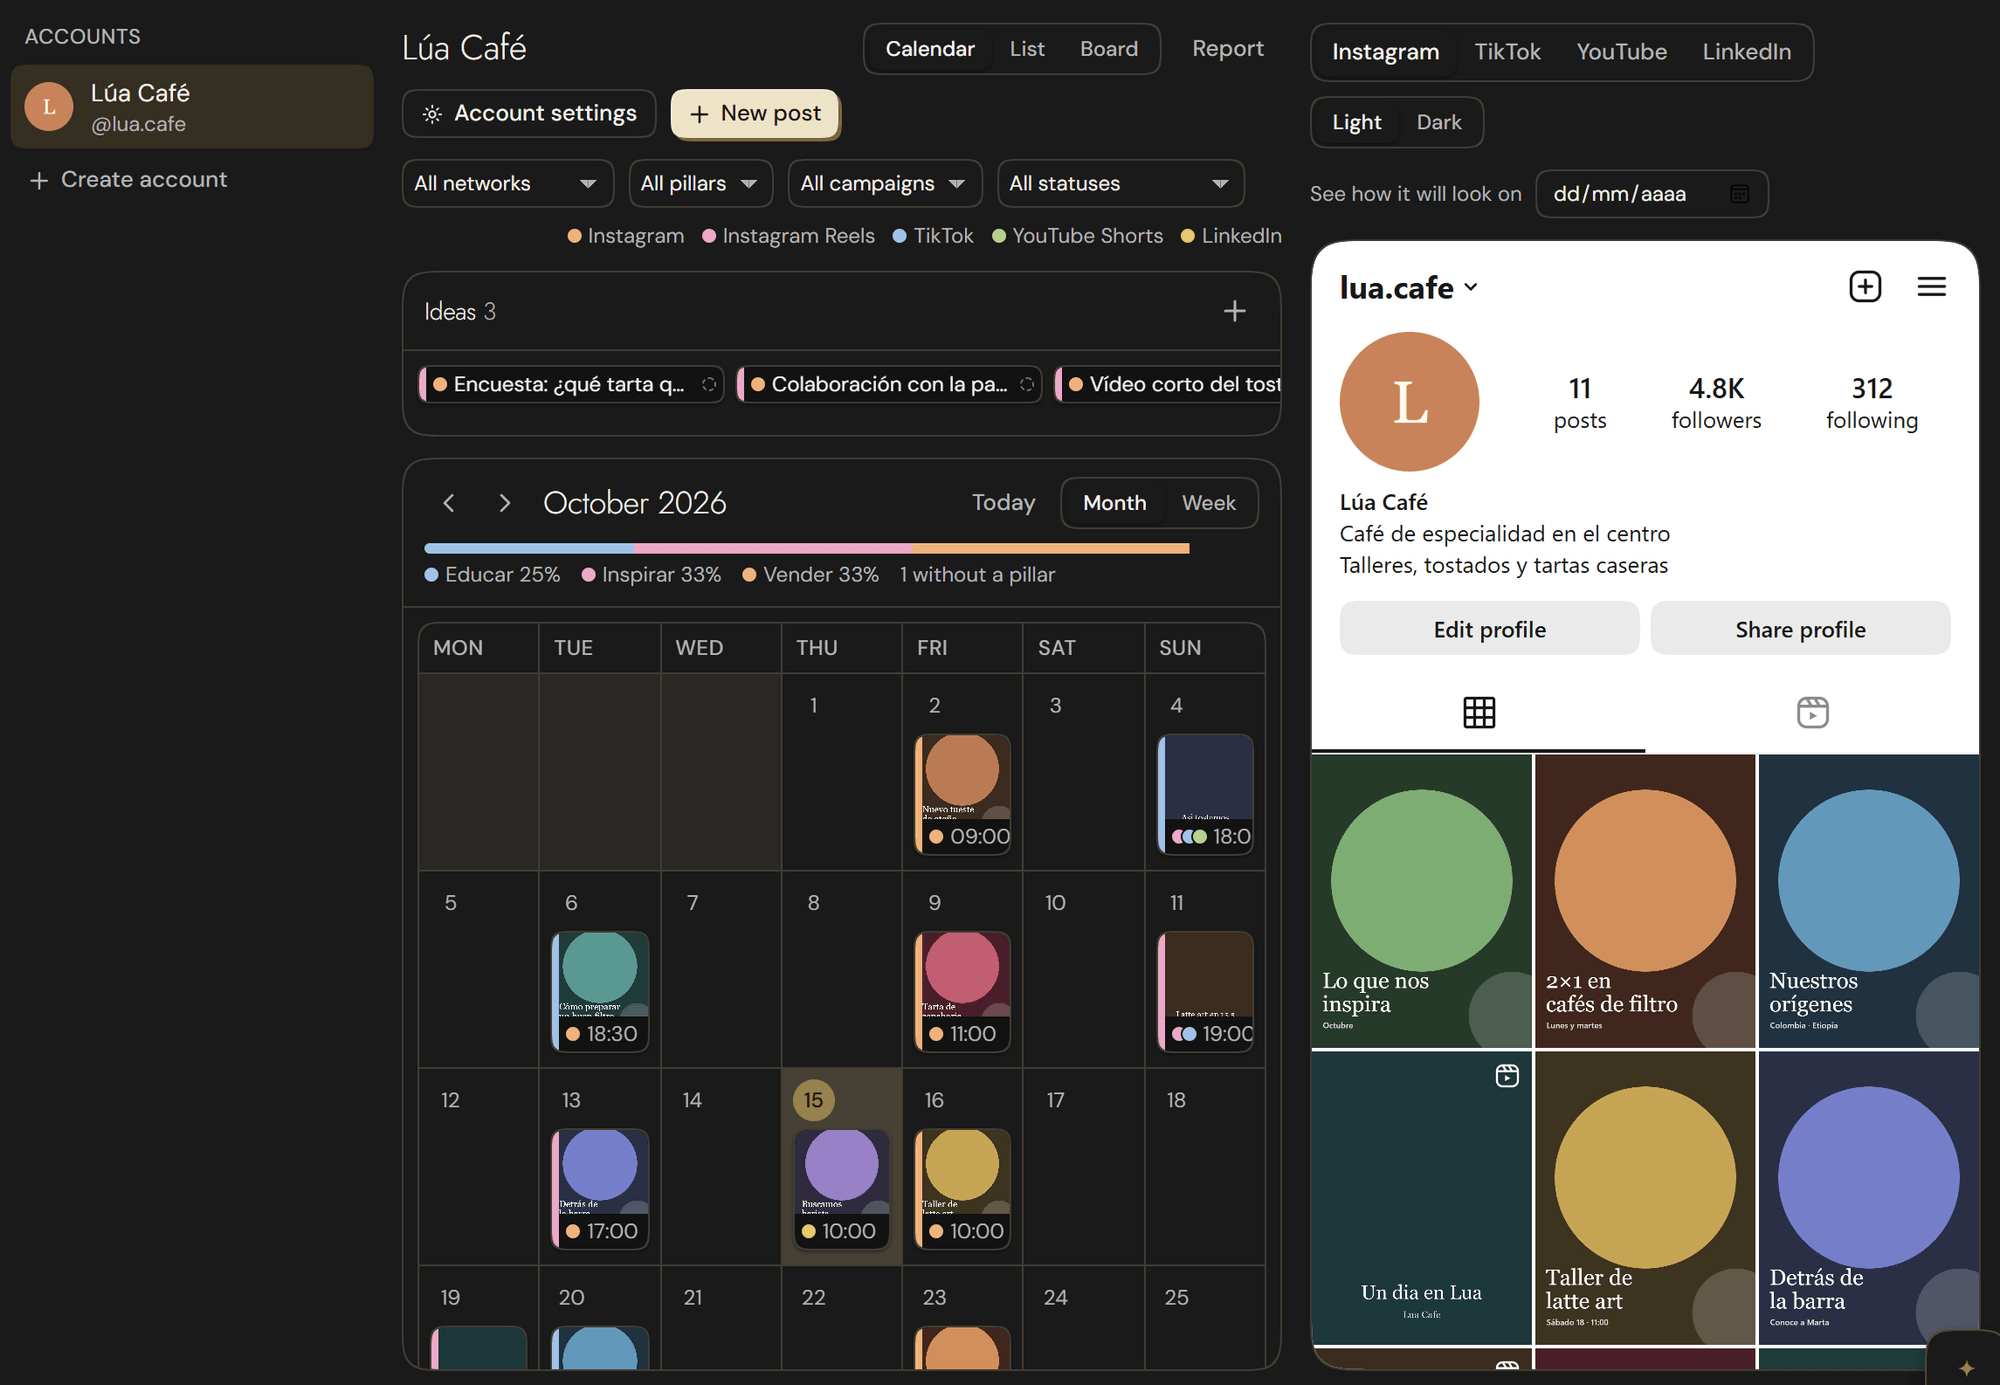The width and height of the screenshot is (2000, 1385).
Task: Toggle the calendar to Week view
Action: coord(1208,503)
